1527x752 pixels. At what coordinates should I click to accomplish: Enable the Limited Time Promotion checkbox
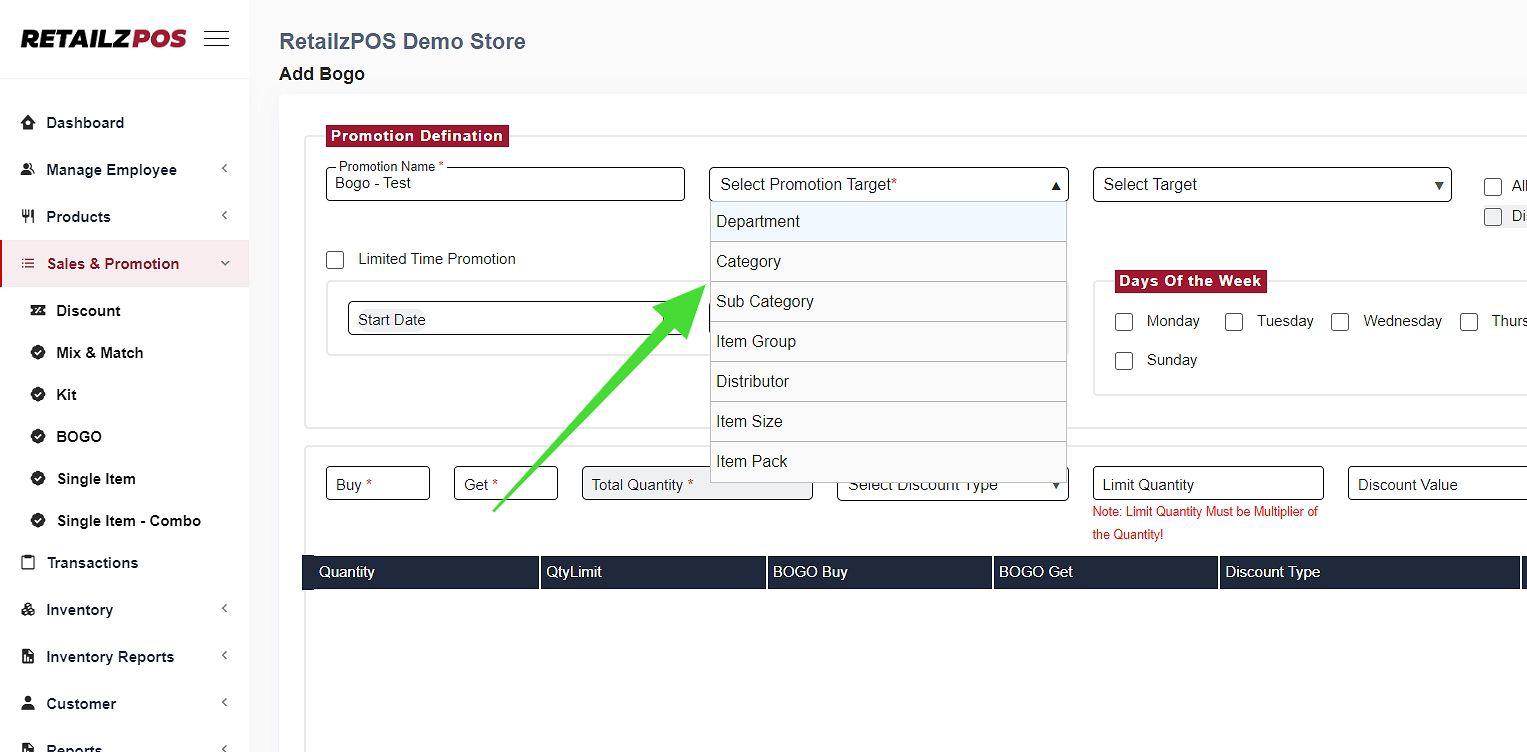[x=335, y=260]
